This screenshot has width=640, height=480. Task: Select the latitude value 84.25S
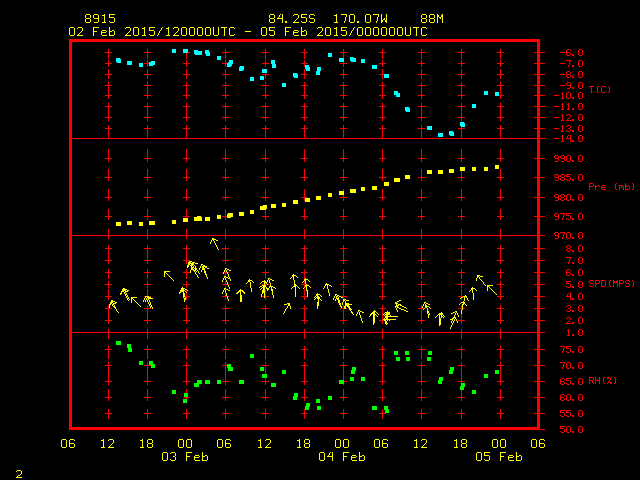coord(292,19)
